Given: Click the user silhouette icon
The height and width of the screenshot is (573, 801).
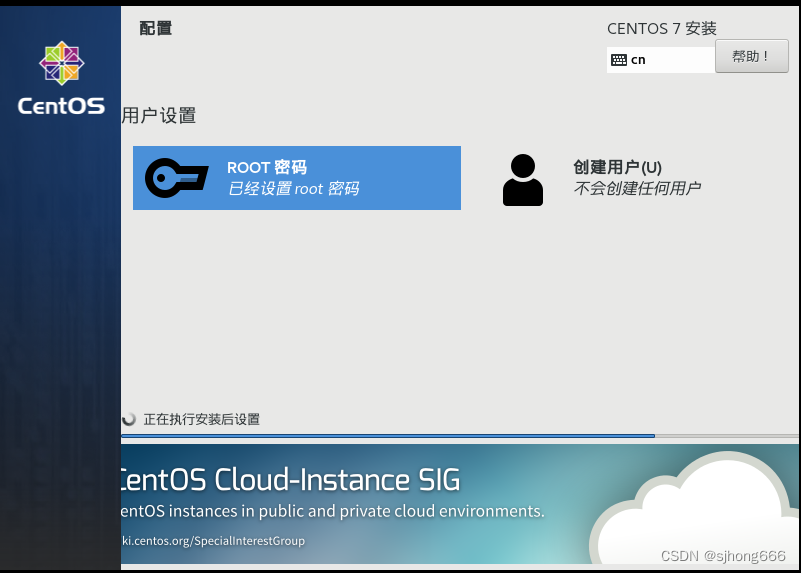Looking at the screenshot, I should 523,180.
